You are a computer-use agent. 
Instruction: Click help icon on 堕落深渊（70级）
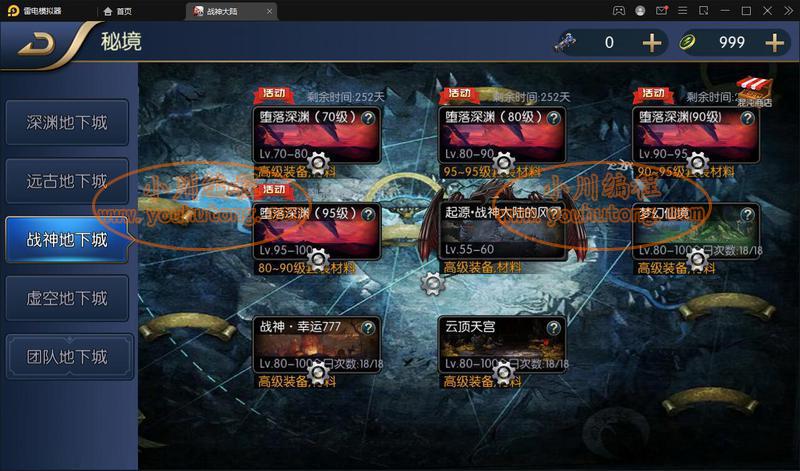tap(368, 118)
